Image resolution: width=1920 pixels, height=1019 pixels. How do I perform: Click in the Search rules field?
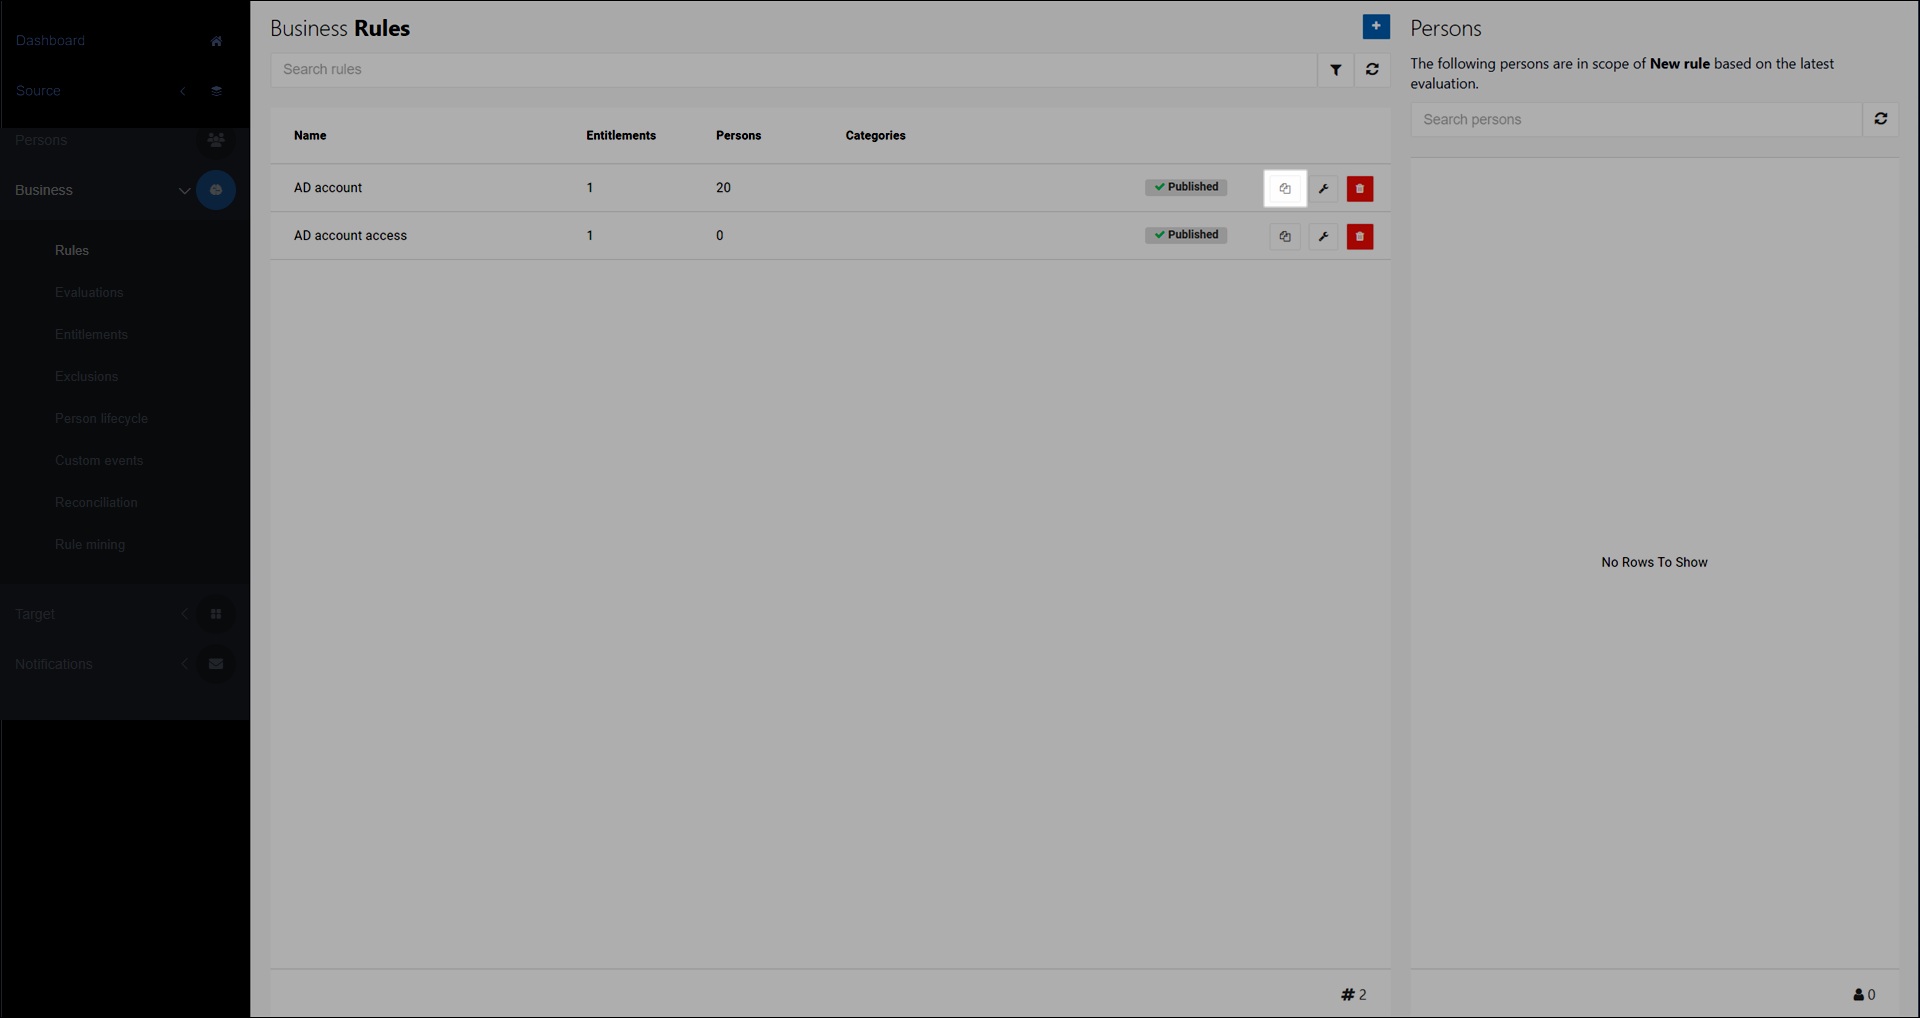pyautogui.click(x=792, y=70)
